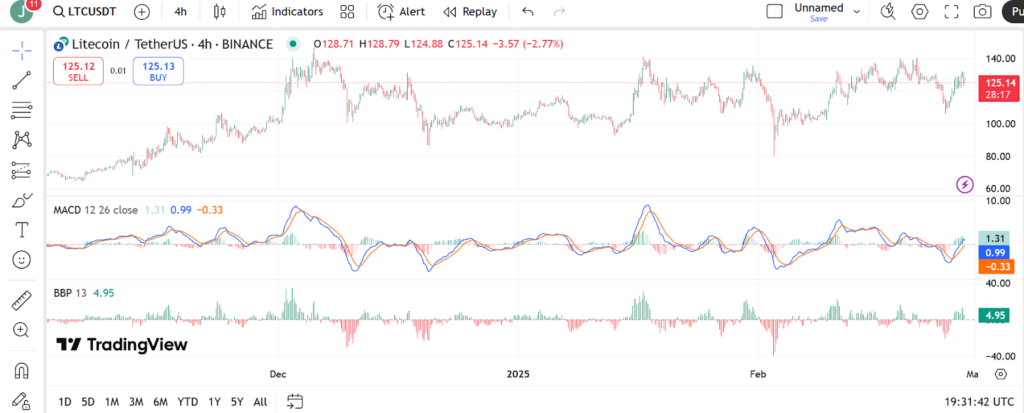Set range to 3M
The height and width of the screenshot is (413, 1024).
click(x=136, y=401)
